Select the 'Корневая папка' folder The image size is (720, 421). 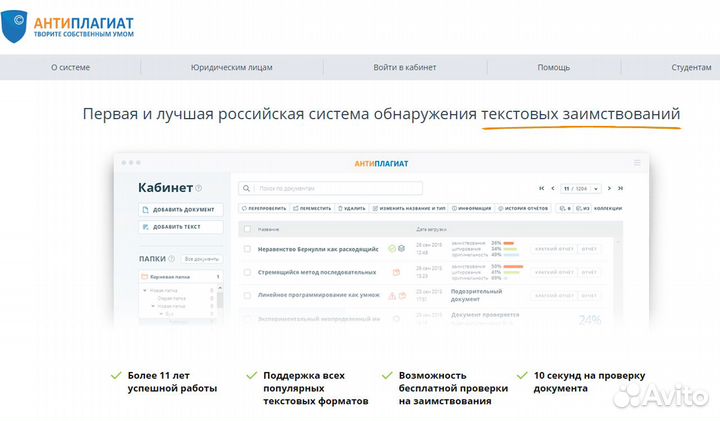pyautogui.click(x=180, y=277)
